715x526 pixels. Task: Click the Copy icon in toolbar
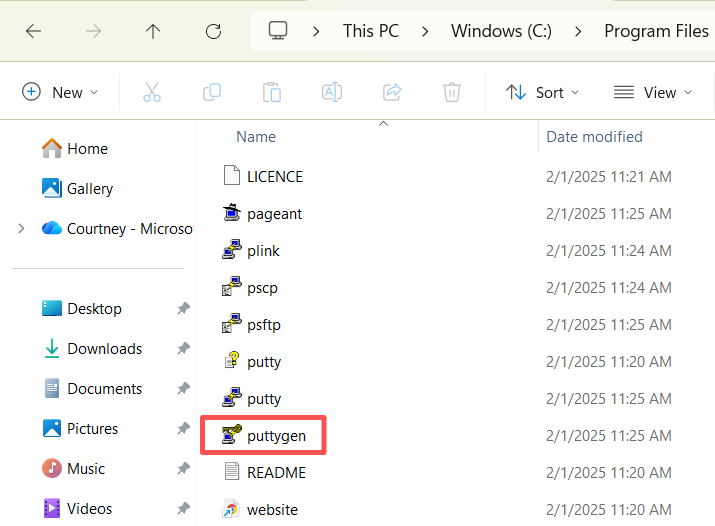pos(212,93)
